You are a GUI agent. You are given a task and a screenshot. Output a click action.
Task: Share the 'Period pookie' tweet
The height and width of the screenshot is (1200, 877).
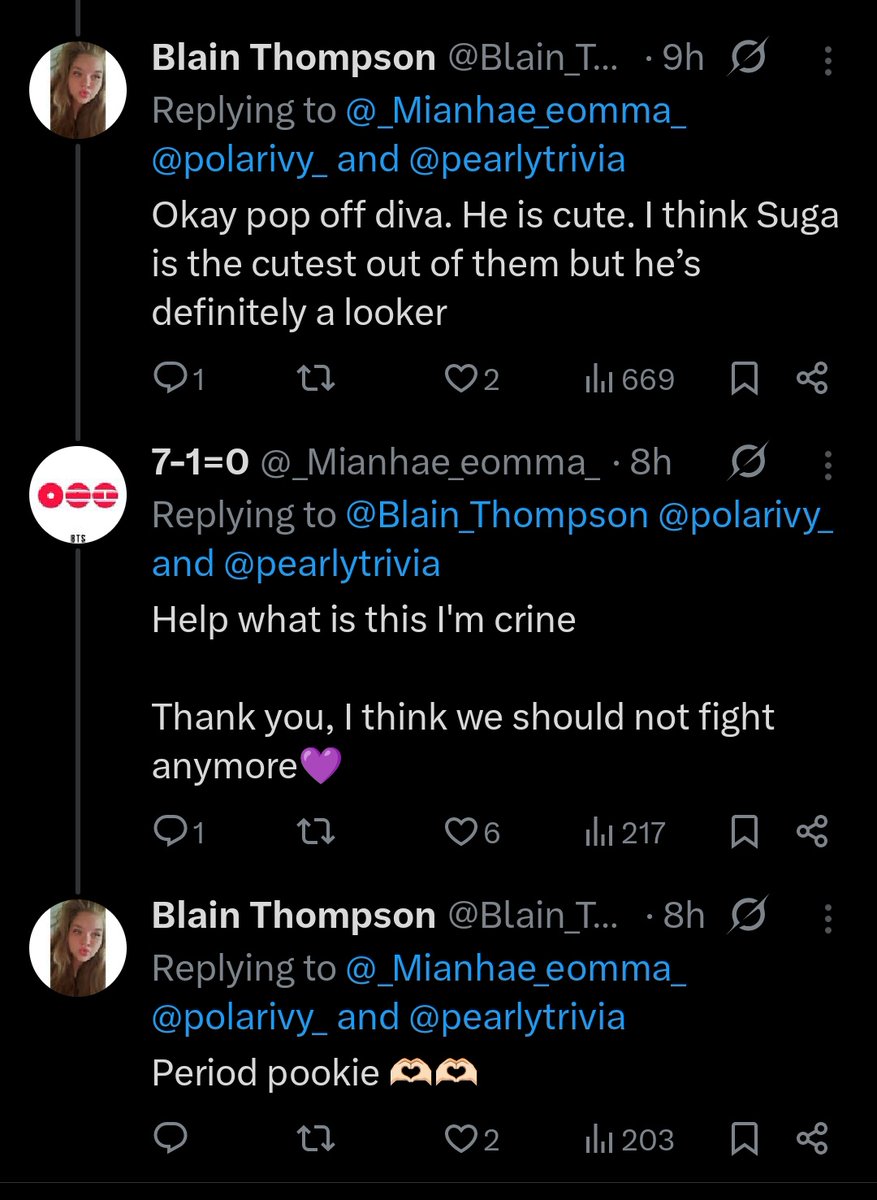[x=811, y=1138]
